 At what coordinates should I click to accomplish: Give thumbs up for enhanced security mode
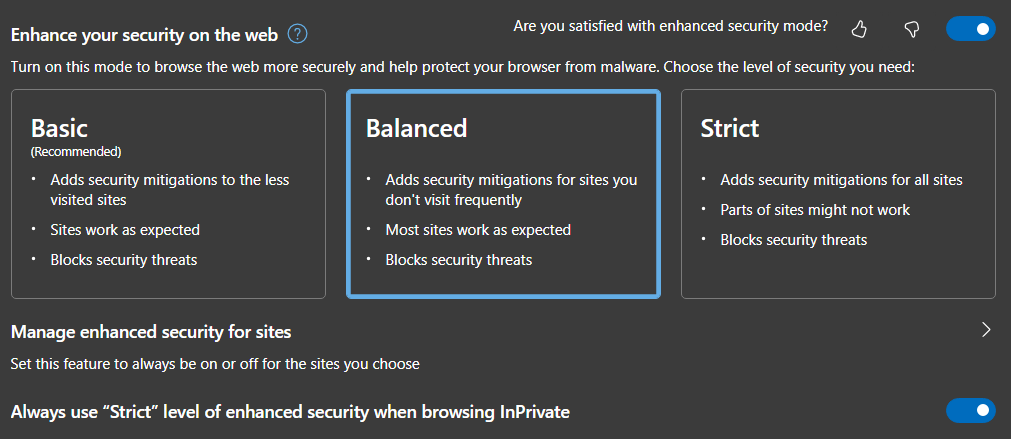pos(859,29)
